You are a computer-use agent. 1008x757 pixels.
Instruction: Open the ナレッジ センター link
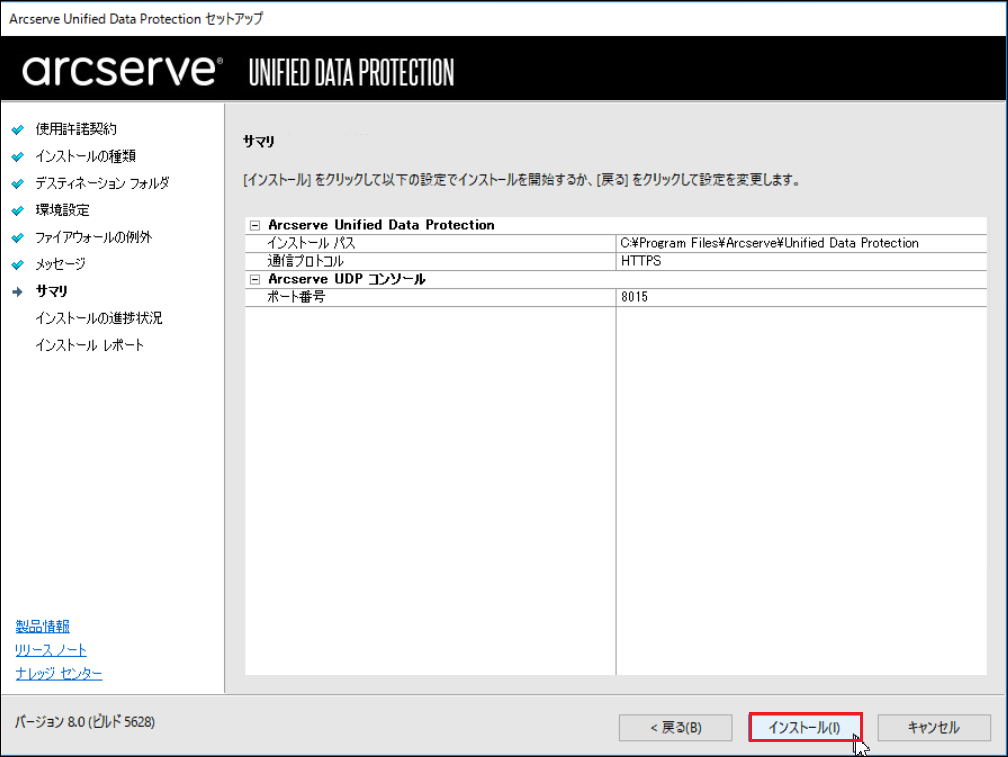[x=58, y=673]
